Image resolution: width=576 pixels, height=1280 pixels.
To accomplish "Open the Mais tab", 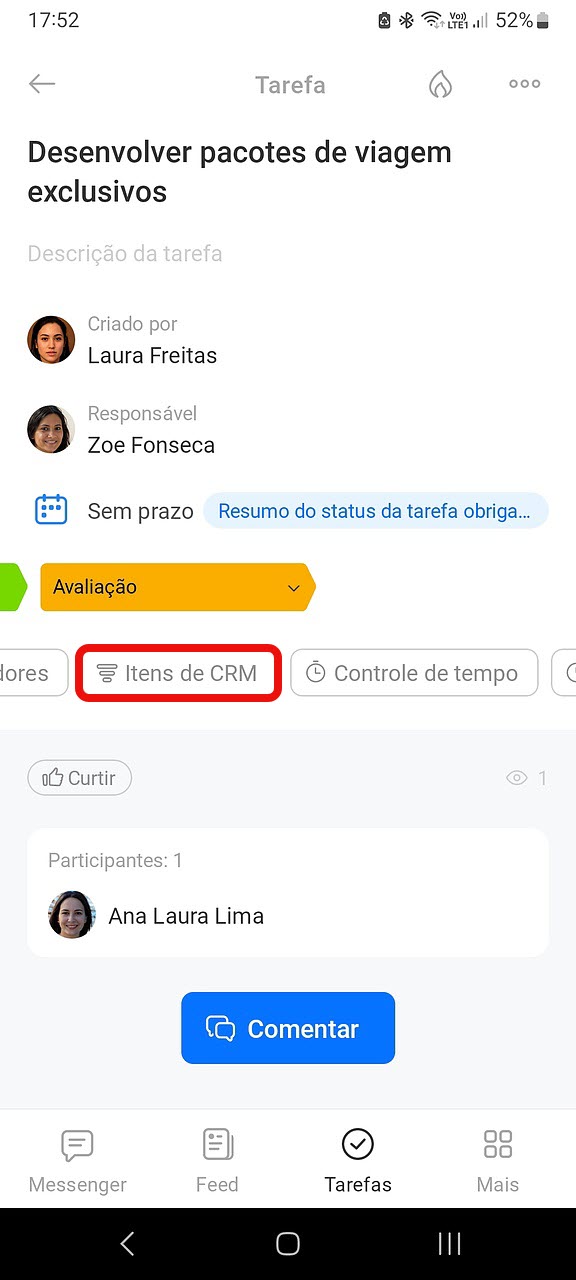I will pyautogui.click(x=497, y=1160).
